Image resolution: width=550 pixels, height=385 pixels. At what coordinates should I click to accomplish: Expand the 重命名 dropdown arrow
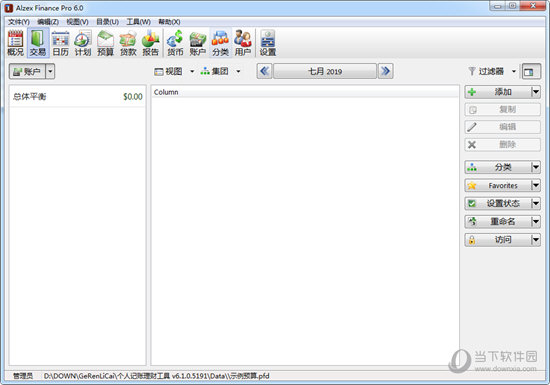click(536, 222)
